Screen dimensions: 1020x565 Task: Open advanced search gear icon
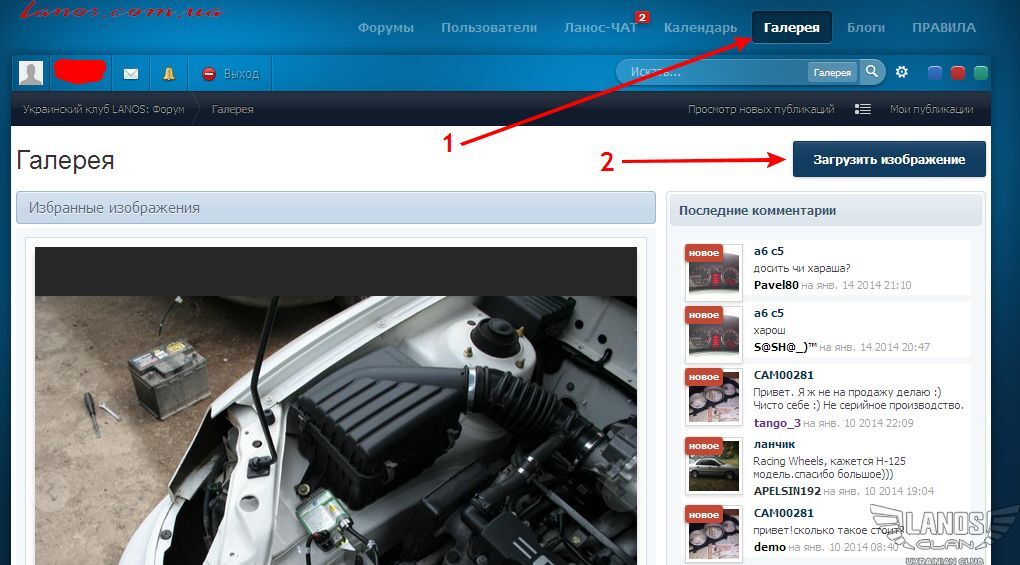click(902, 72)
